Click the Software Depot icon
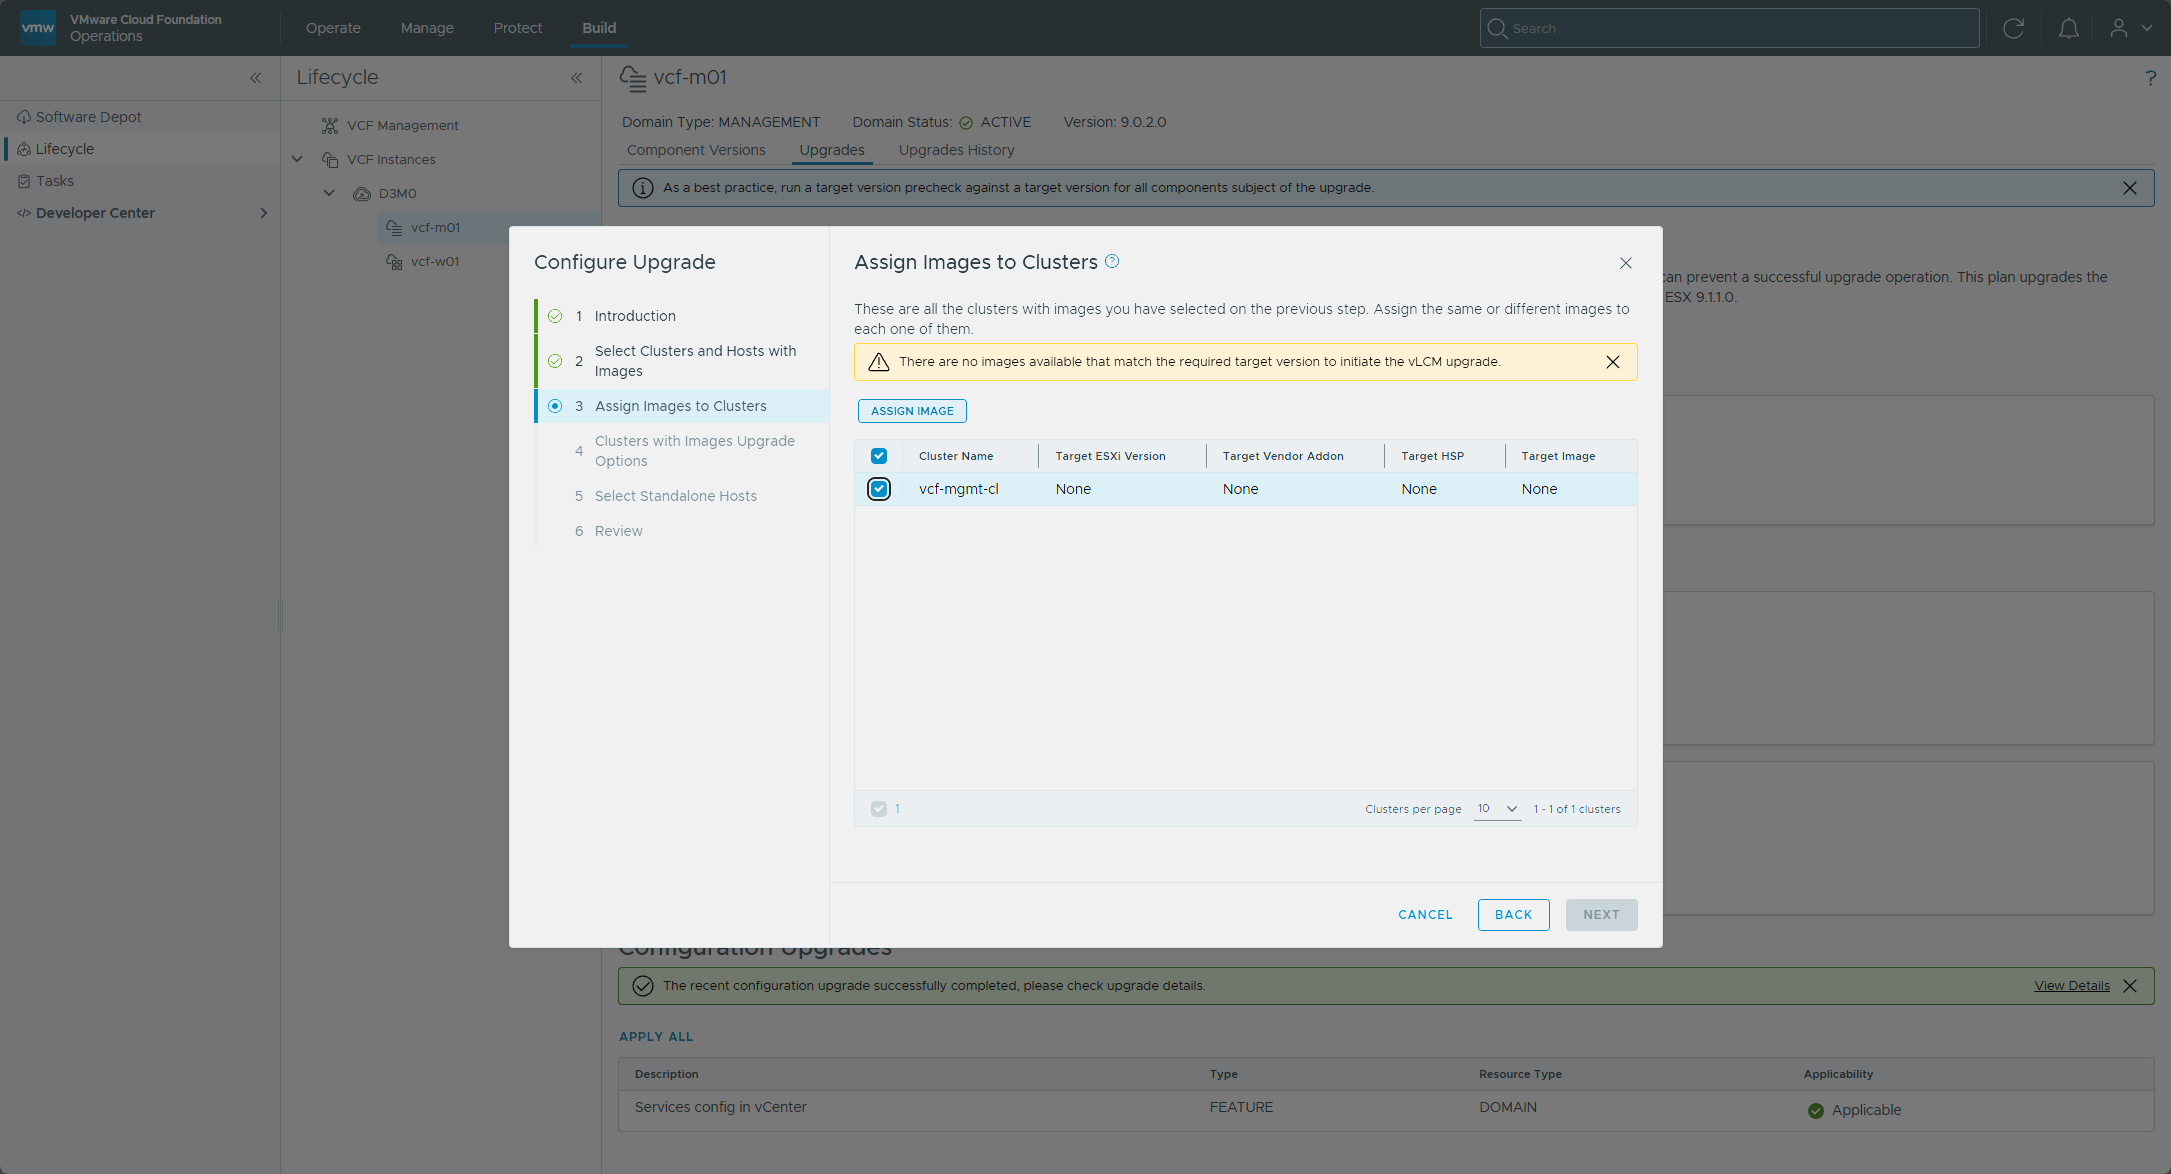This screenshot has height=1174, width=2171. [24, 117]
